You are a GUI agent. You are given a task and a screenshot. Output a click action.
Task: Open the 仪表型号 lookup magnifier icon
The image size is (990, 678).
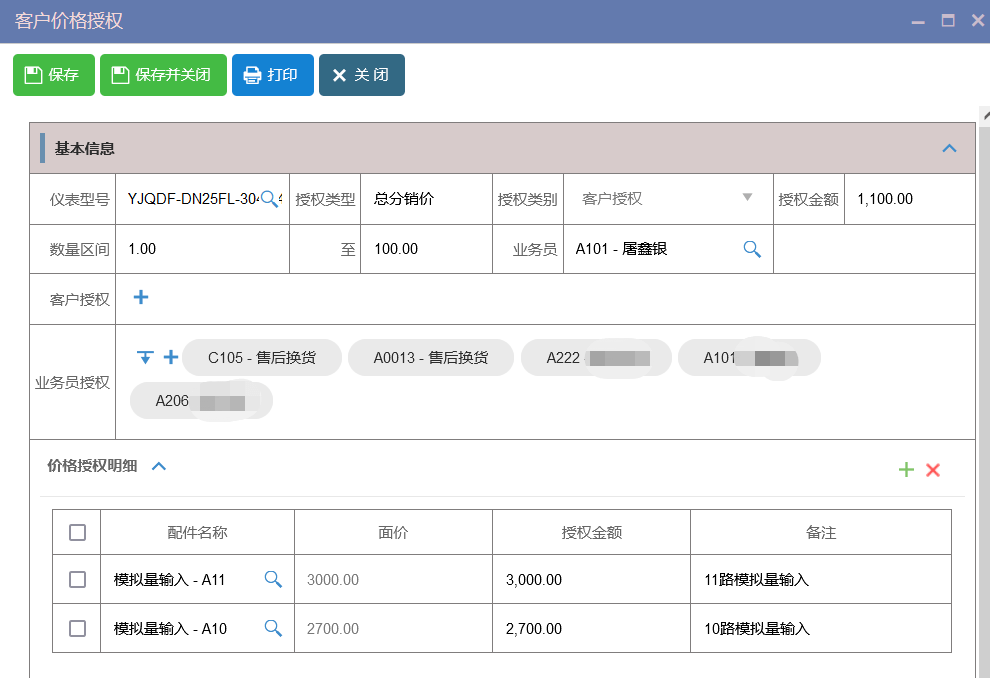269,199
